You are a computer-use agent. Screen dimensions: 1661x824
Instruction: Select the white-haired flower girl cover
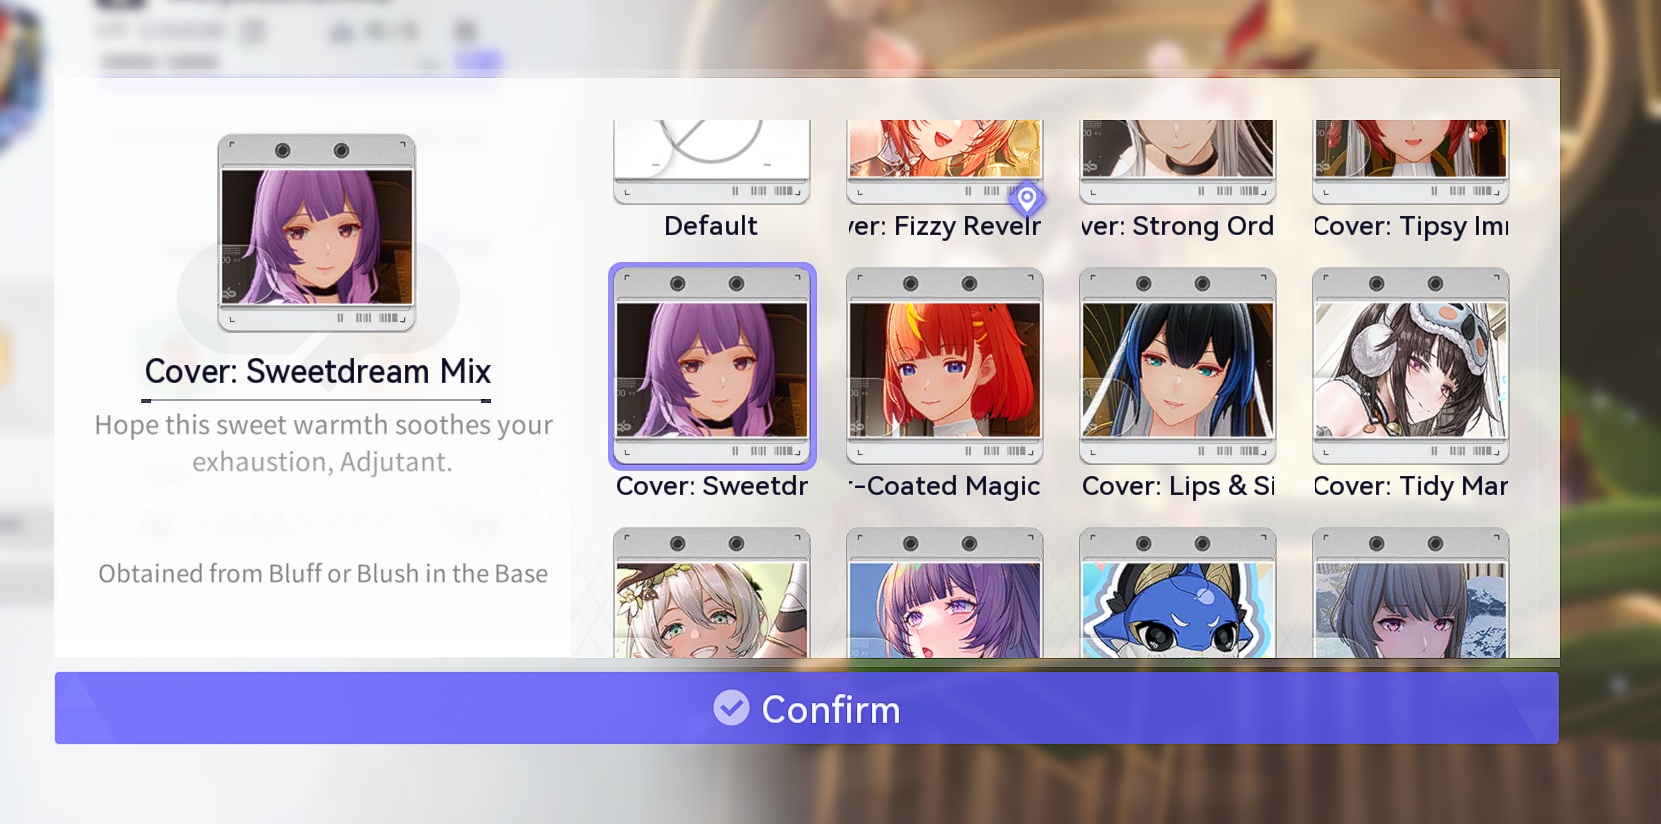(x=711, y=593)
